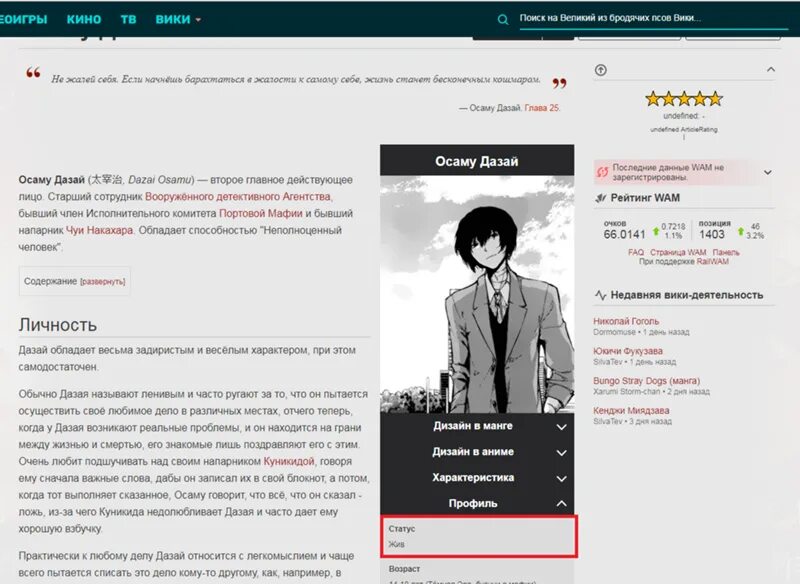
Task: Open the Юкичи Фукузава activity link
Action: [628, 351]
